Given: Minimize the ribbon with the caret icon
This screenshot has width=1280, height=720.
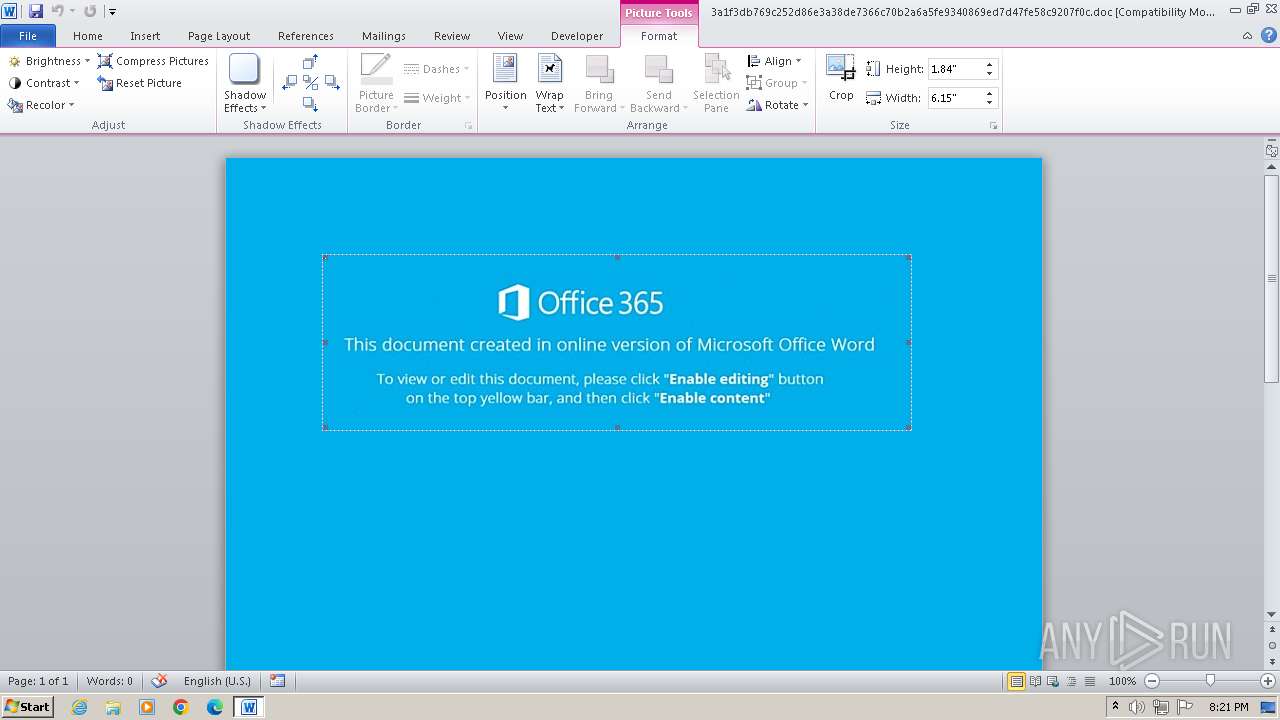Looking at the screenshot, I should [1247, 36].
